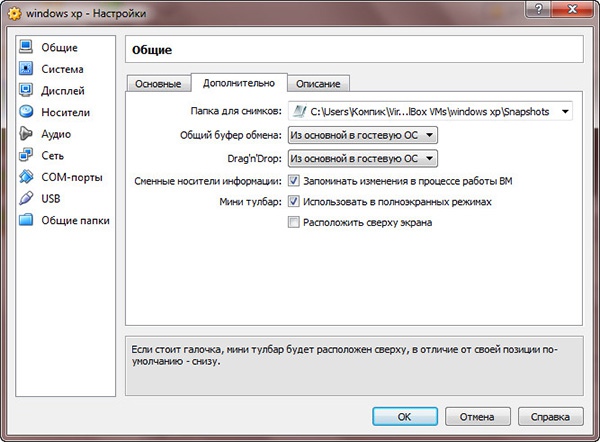
Task: Click the Отмена button
Action: [477, 415]
